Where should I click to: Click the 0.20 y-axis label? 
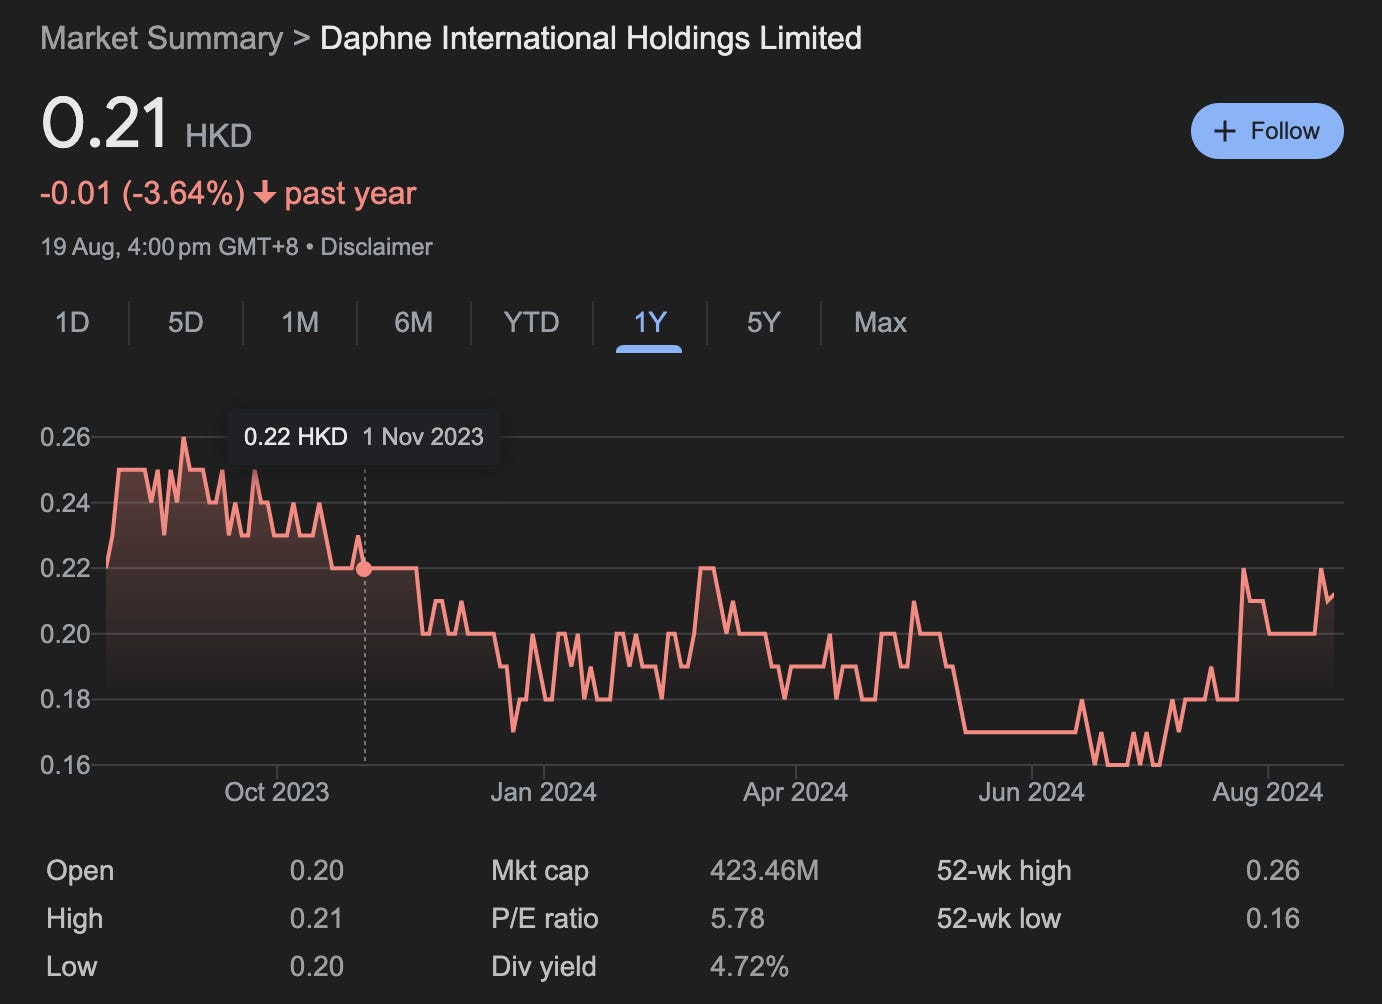click(x=65, y=634)
